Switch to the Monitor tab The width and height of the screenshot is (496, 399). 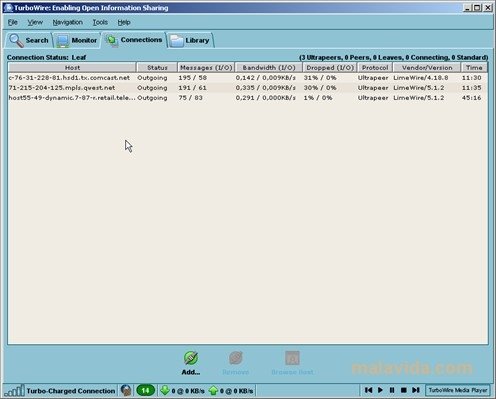(77, 40)
